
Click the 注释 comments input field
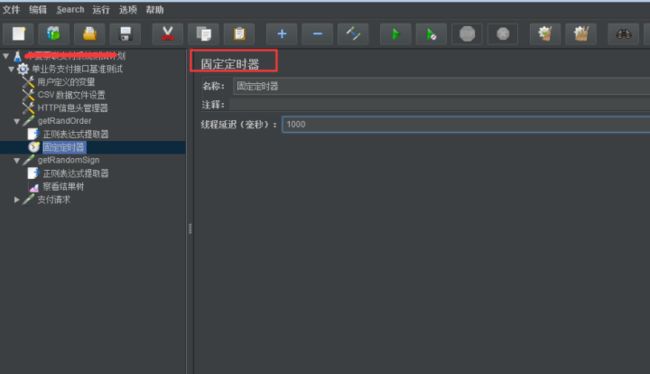[439, 104]
